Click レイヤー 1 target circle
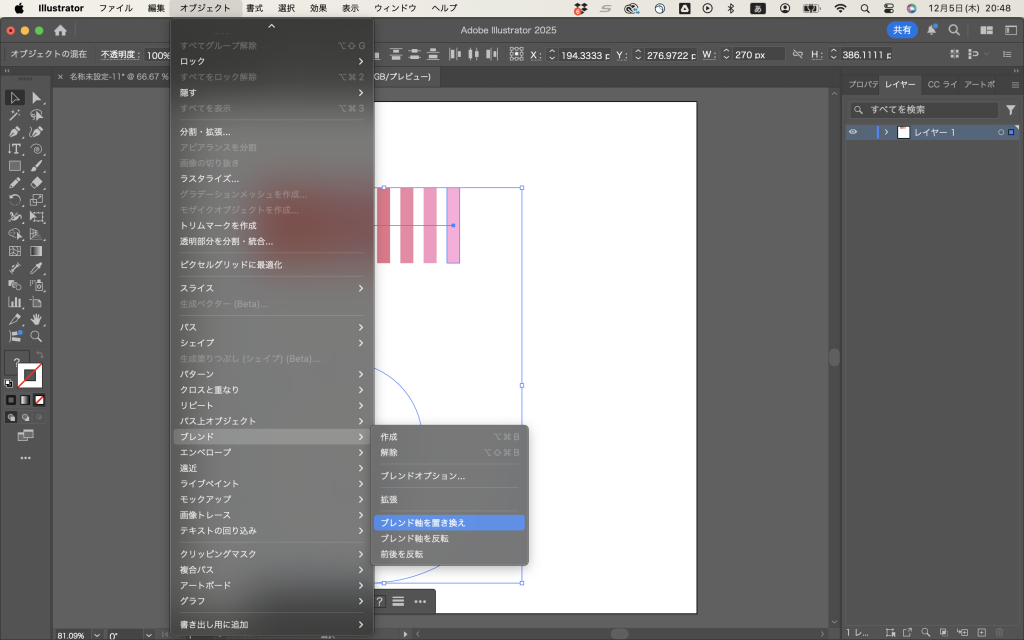 coord(999,132)
